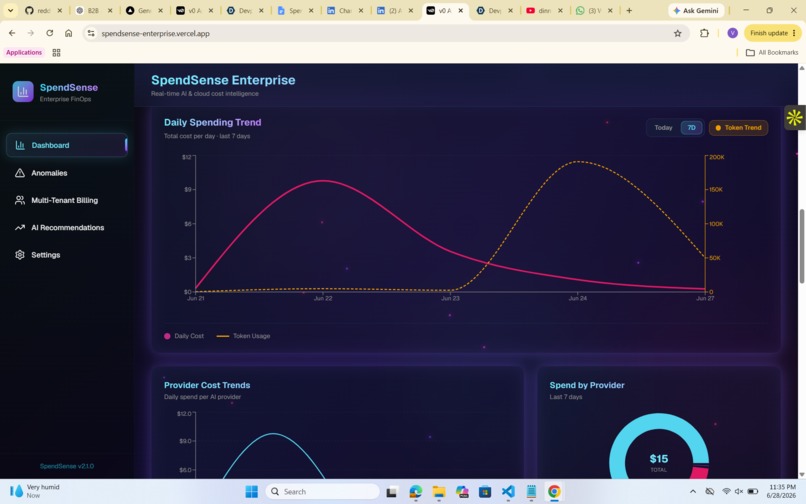Switch to the YouTube dinn tab

544,10
